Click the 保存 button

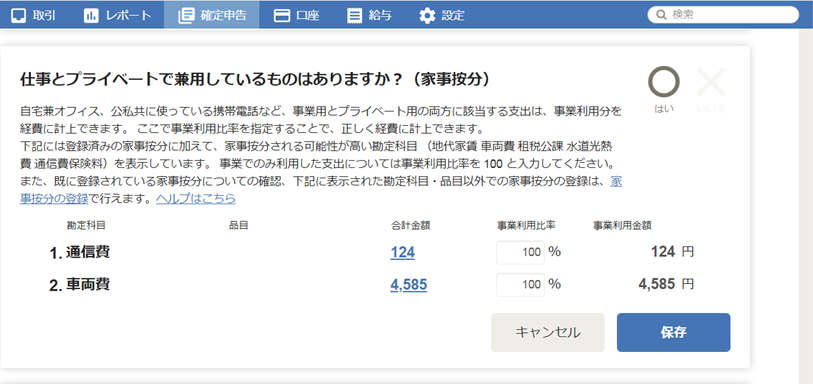674,332
